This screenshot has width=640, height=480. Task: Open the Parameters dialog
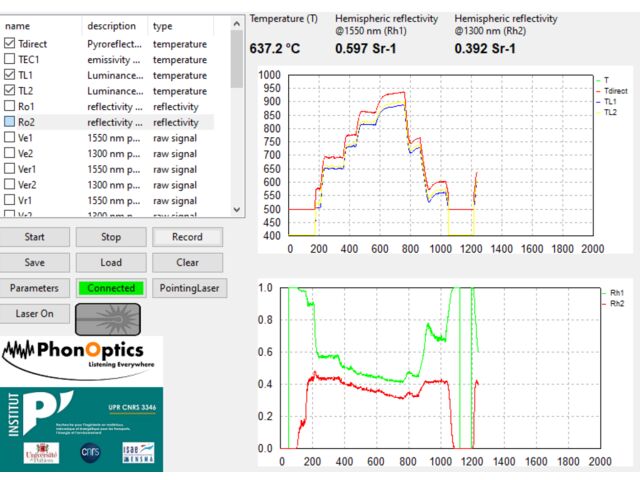[34, 288]
